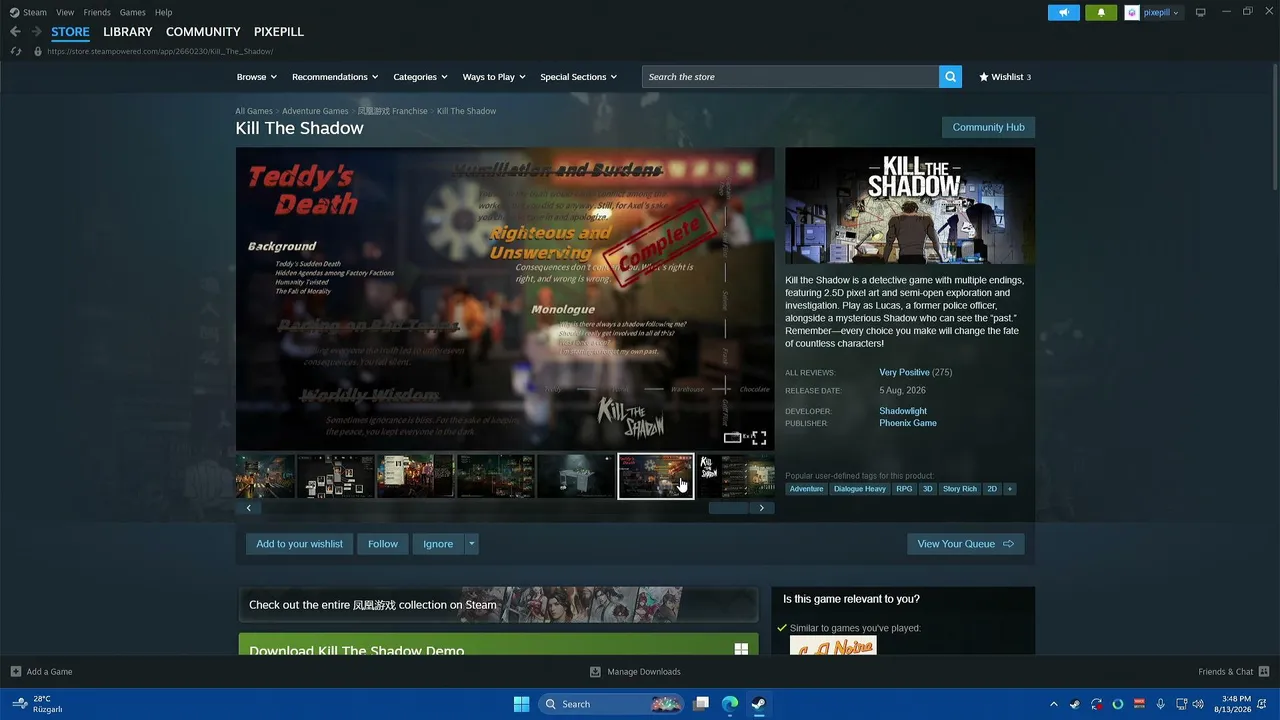Select the RPG tag
The width and height of the screenshot is (1280, 720).
[x=904, y=489]
